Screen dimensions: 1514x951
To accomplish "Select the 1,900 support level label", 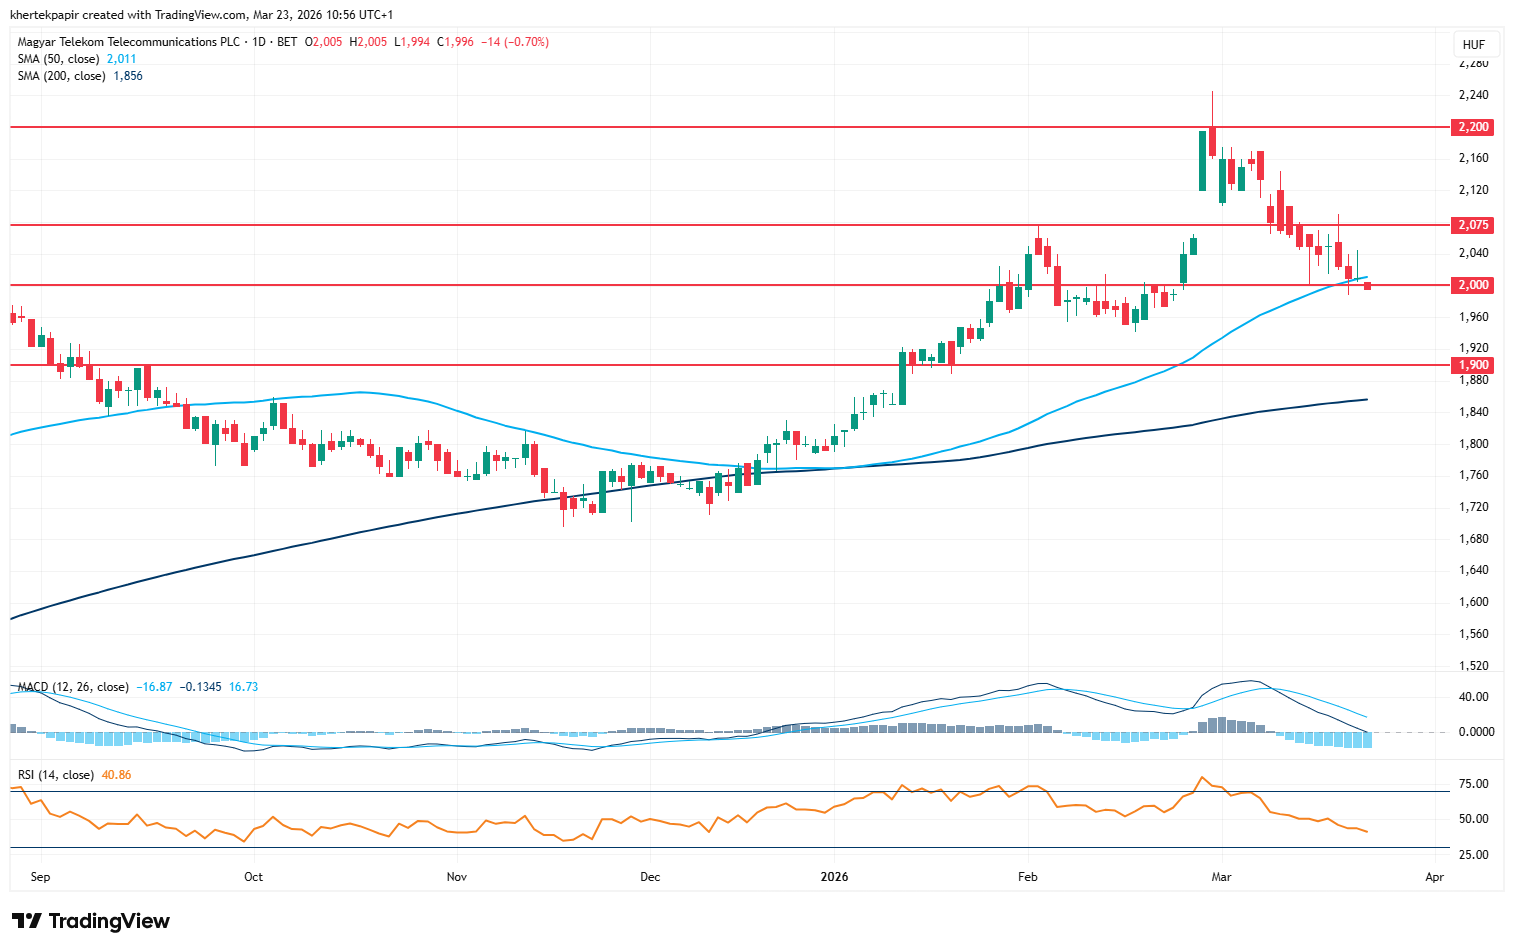I will (x=1472, y=365).
